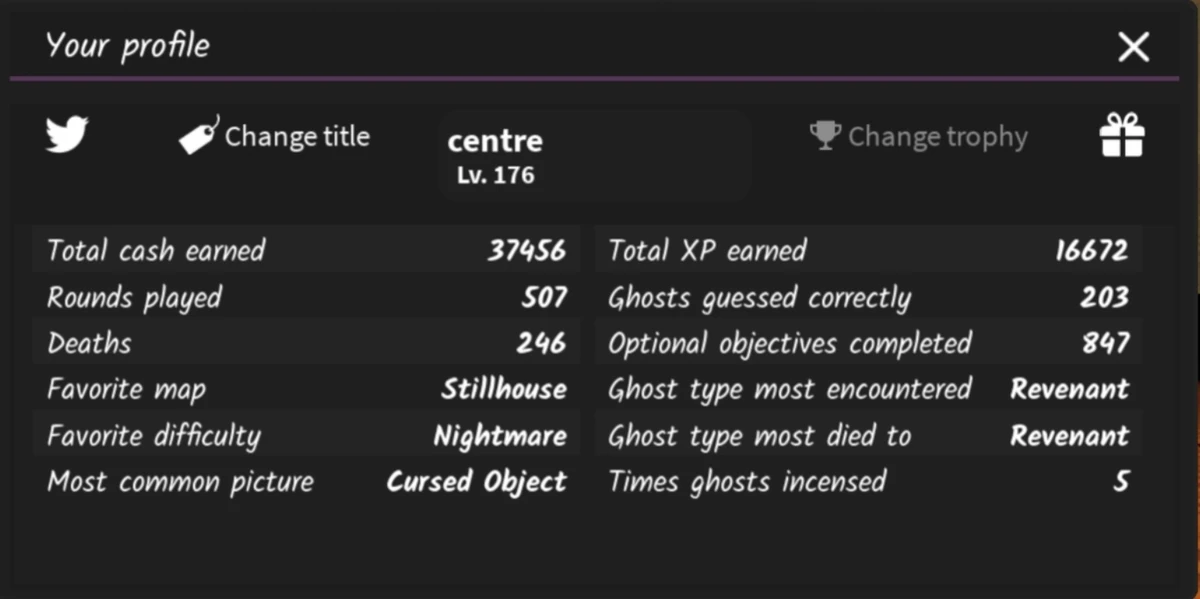1200x599 pixels.
Task: Click the Change trophy button label
Action: 937,136
